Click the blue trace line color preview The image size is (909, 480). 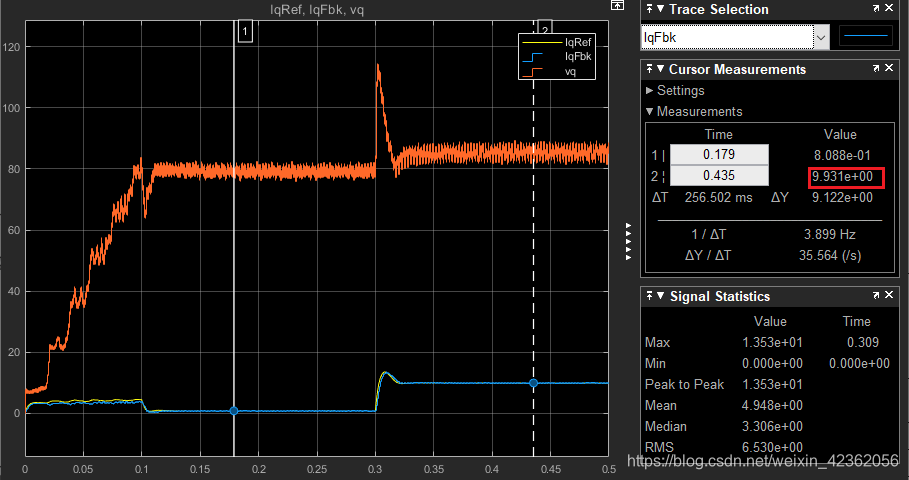866,37
